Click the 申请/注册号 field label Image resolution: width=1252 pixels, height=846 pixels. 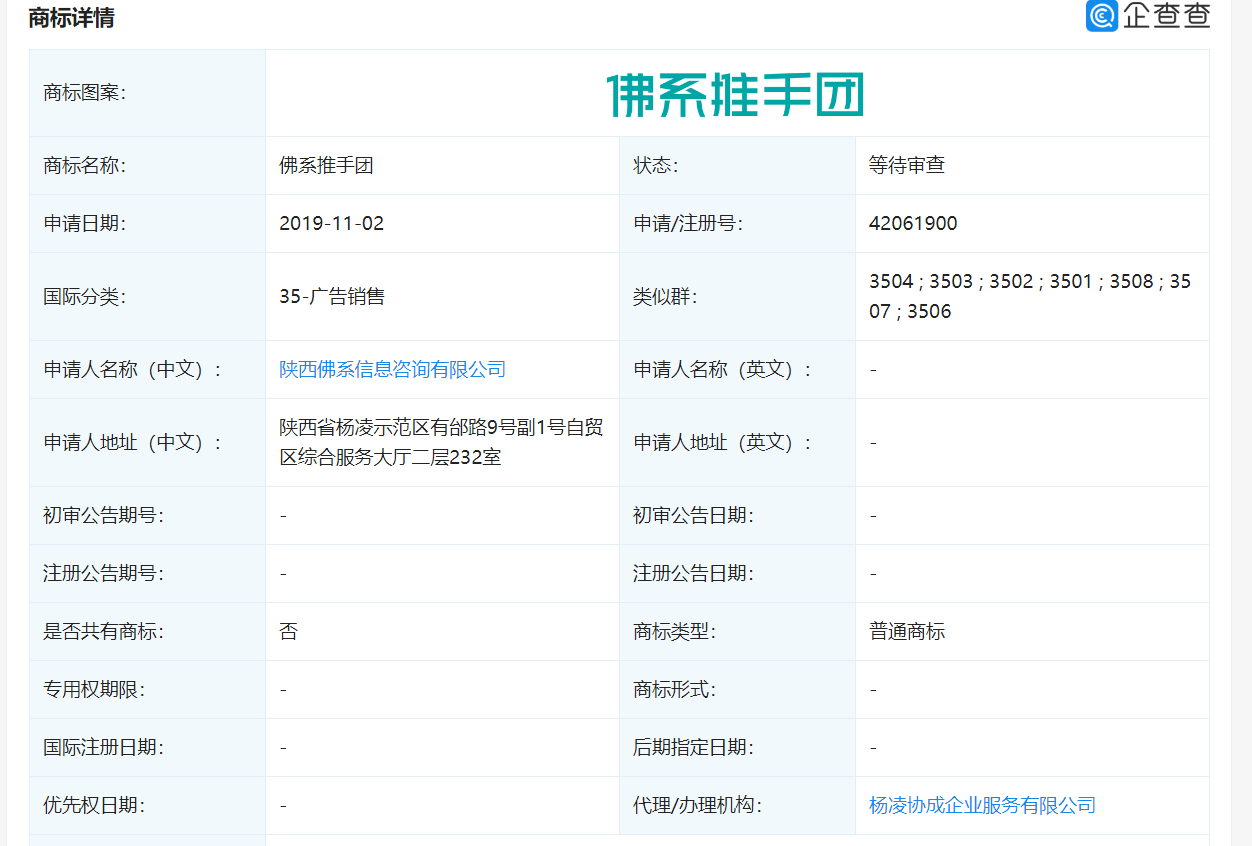(x=688, y=223)
